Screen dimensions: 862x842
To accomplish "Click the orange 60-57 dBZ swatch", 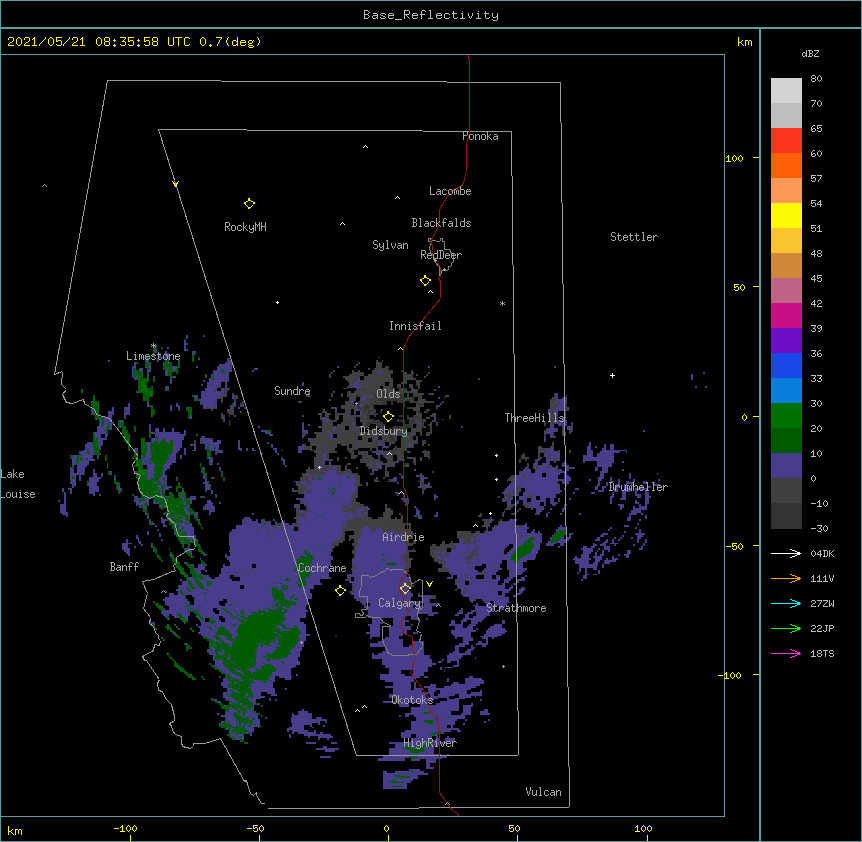I will point(786,166).
